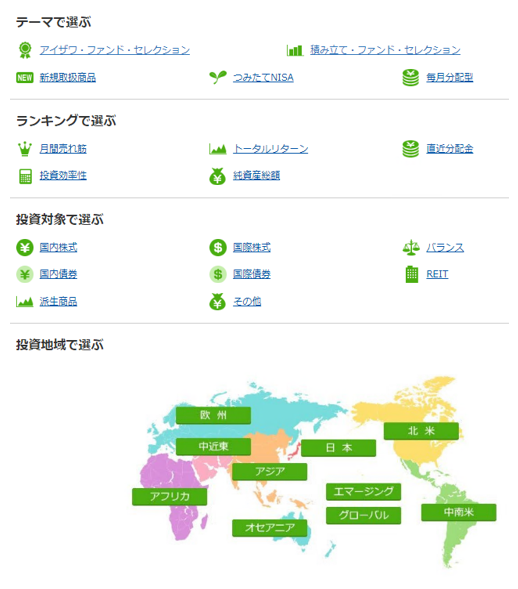Click the crown icon beside 月間売れ筋
Screen dimensions: 518x589
25,149
